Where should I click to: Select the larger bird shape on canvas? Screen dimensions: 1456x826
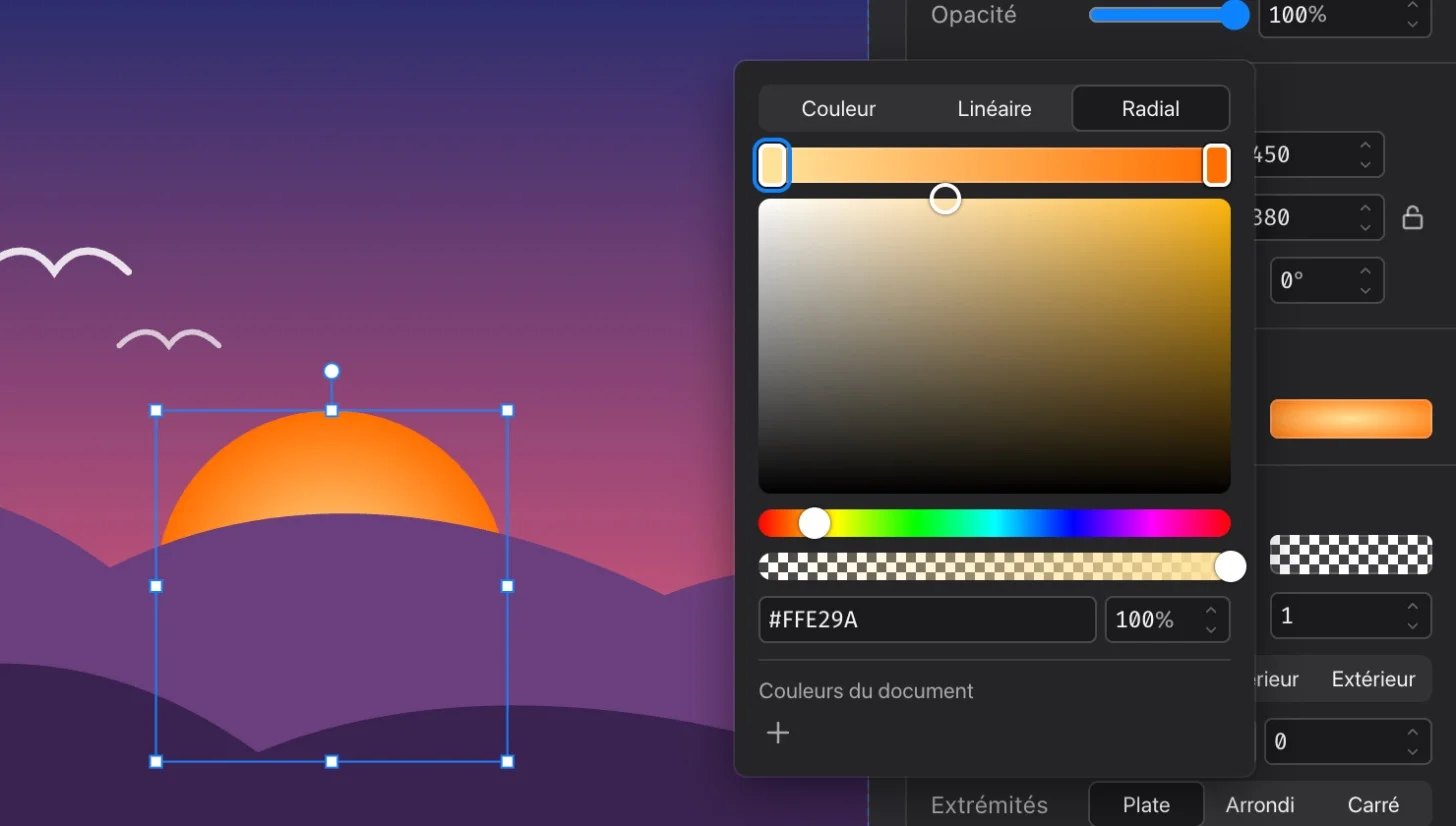coord(64,260)
